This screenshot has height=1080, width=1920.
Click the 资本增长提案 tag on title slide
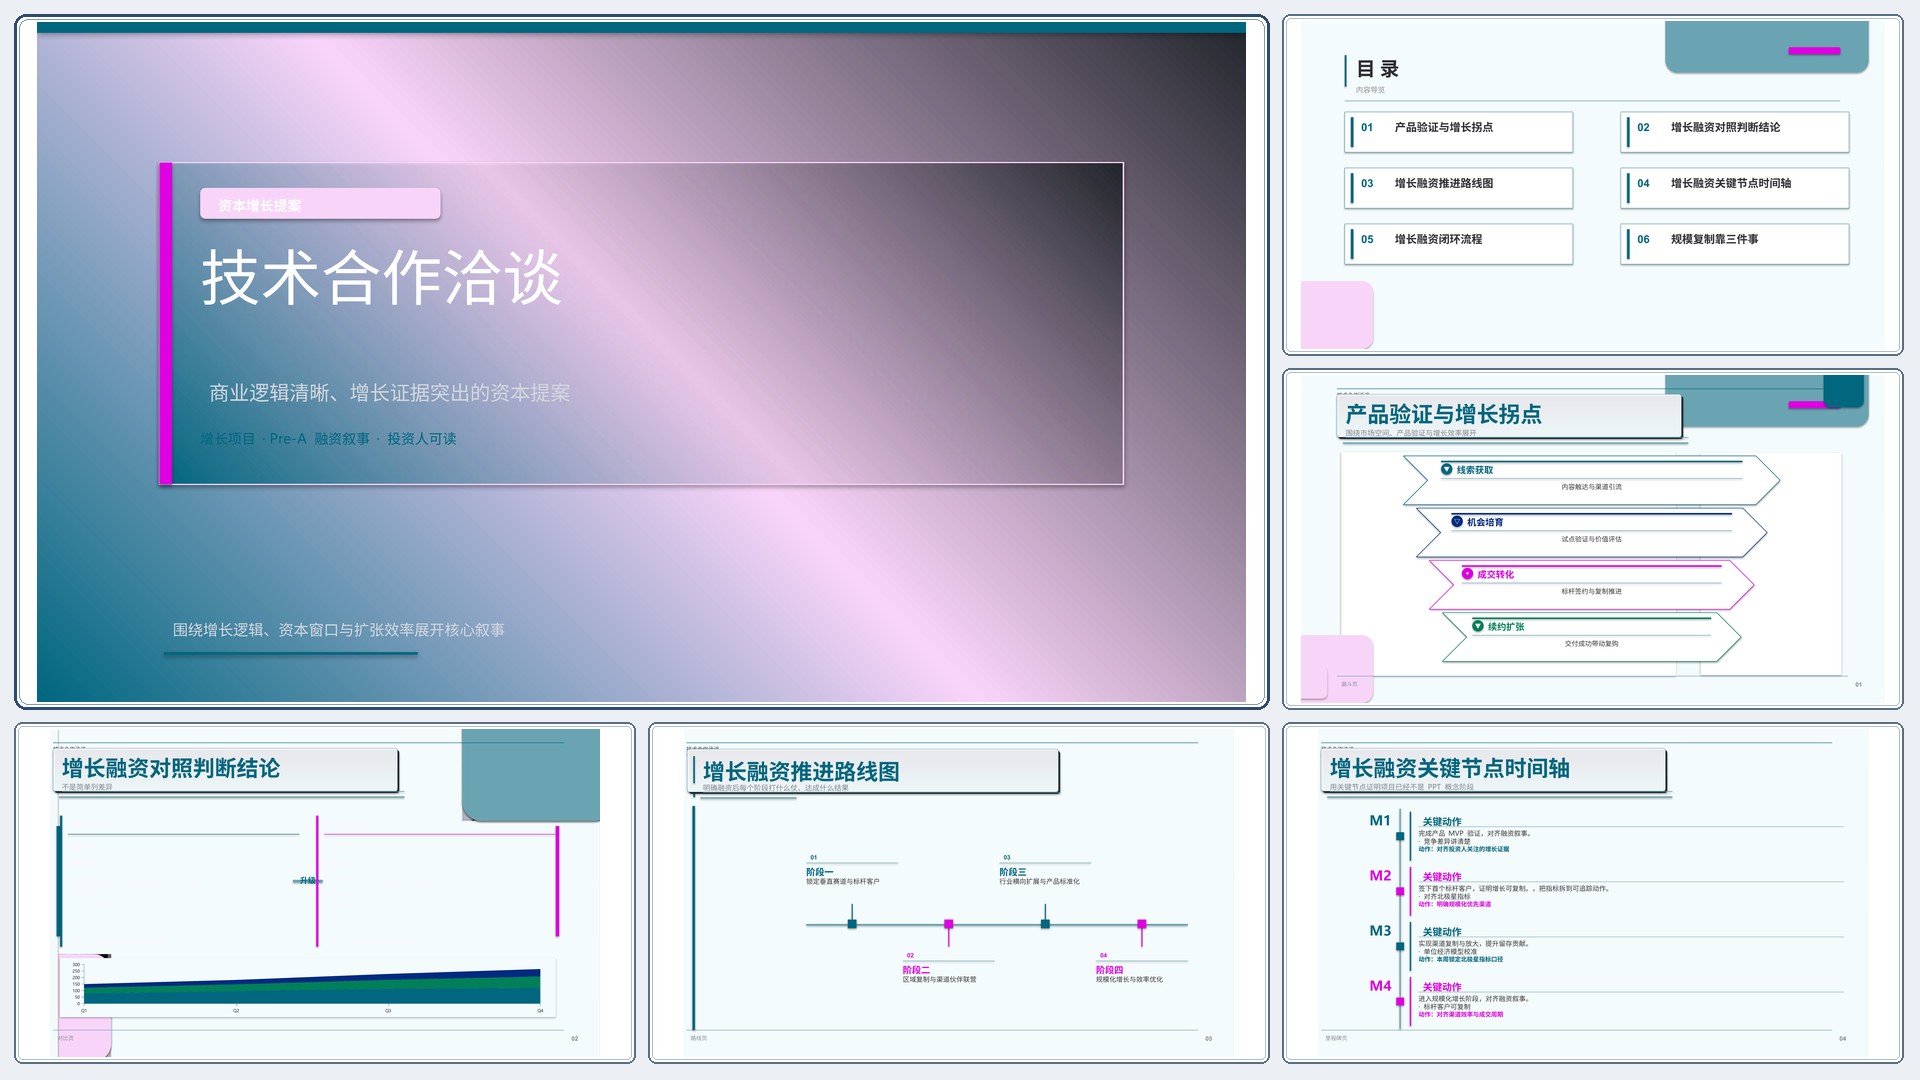click(320, 204)
